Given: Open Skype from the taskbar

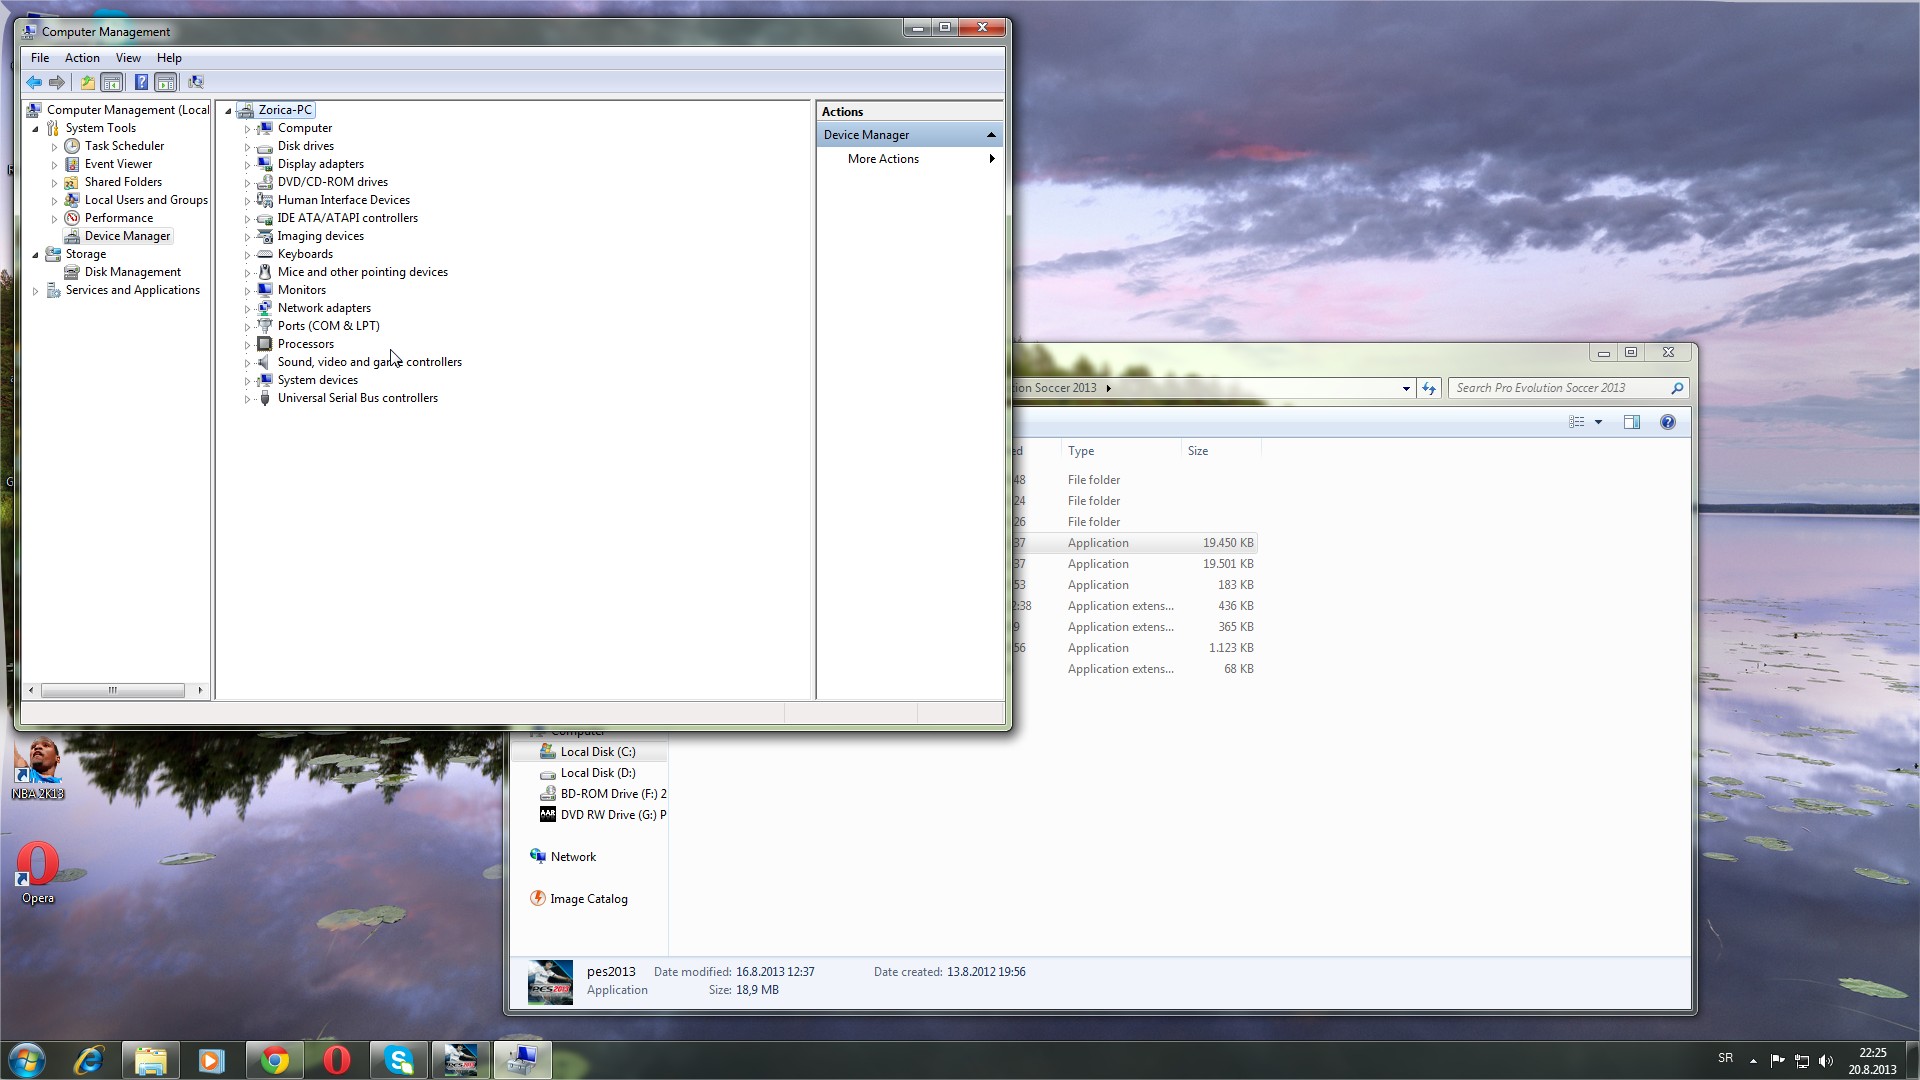Looking at the screenshot, I should click(399, 1060).
